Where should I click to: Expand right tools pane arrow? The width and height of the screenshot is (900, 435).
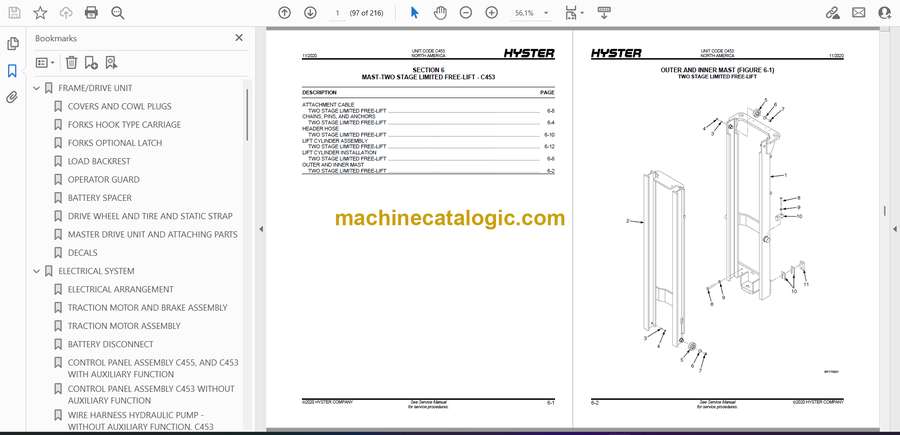894,229
